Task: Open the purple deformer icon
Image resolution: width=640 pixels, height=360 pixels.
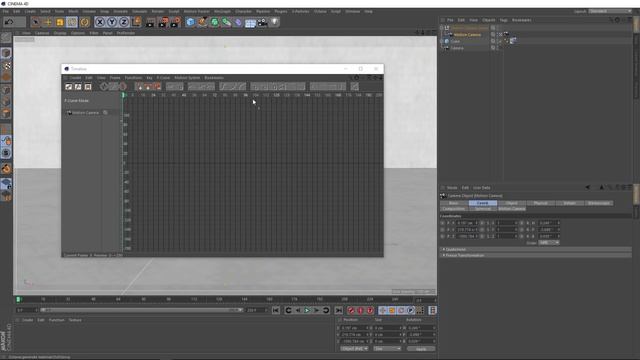Action: pos(238,22)
